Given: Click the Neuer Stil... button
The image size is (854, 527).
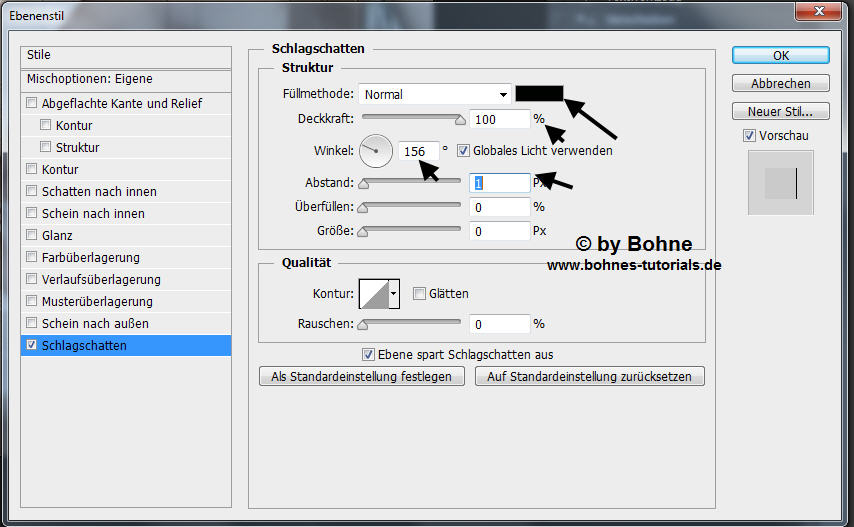Looking at the screenshot, I should 781,111.
